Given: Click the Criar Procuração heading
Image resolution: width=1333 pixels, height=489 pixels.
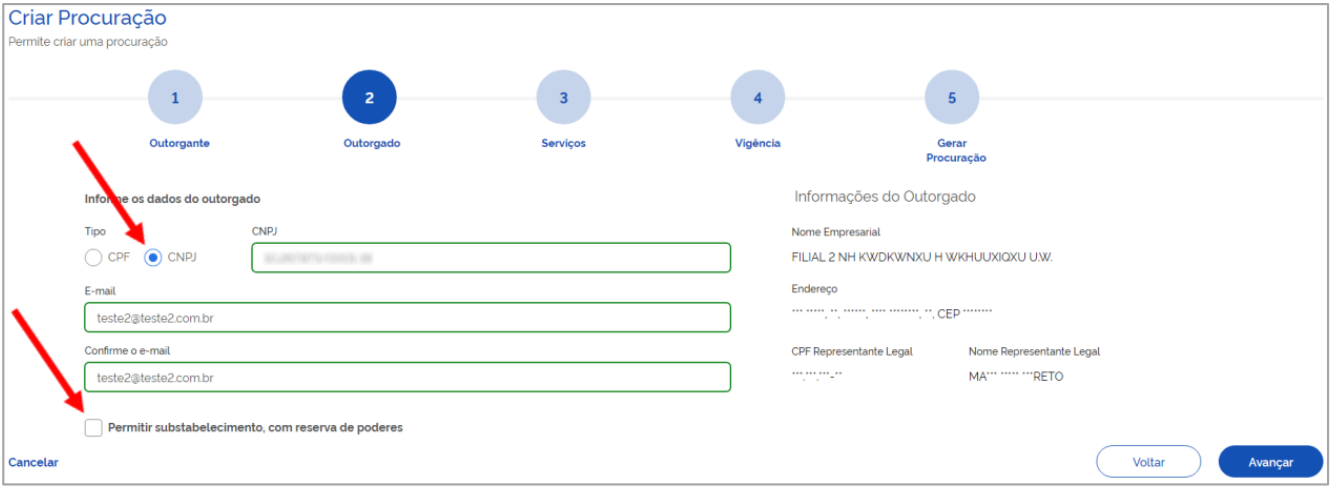Looking at the screenshot, I should click(x=88, y=18).
